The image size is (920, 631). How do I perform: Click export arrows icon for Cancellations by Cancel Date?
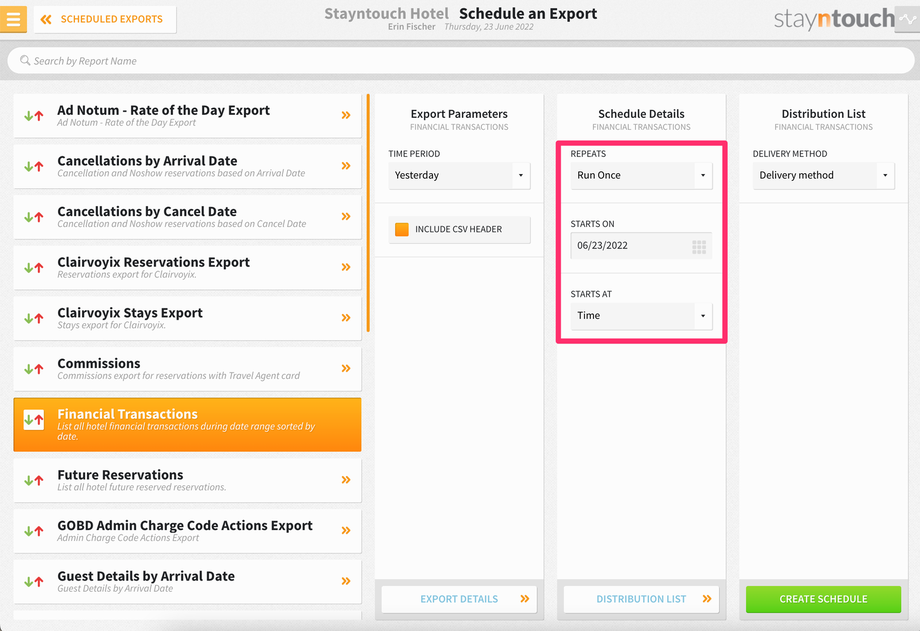coord(33,217)
